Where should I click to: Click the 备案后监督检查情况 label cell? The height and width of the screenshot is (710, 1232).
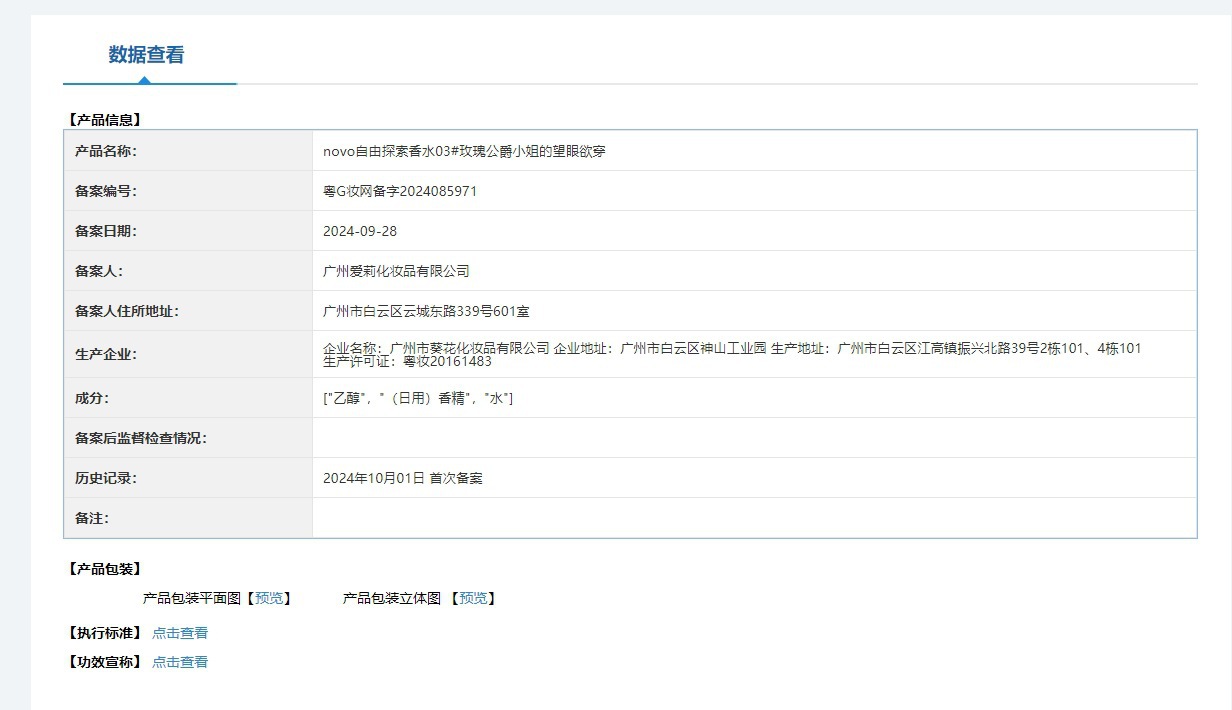(x=188, y=438)
